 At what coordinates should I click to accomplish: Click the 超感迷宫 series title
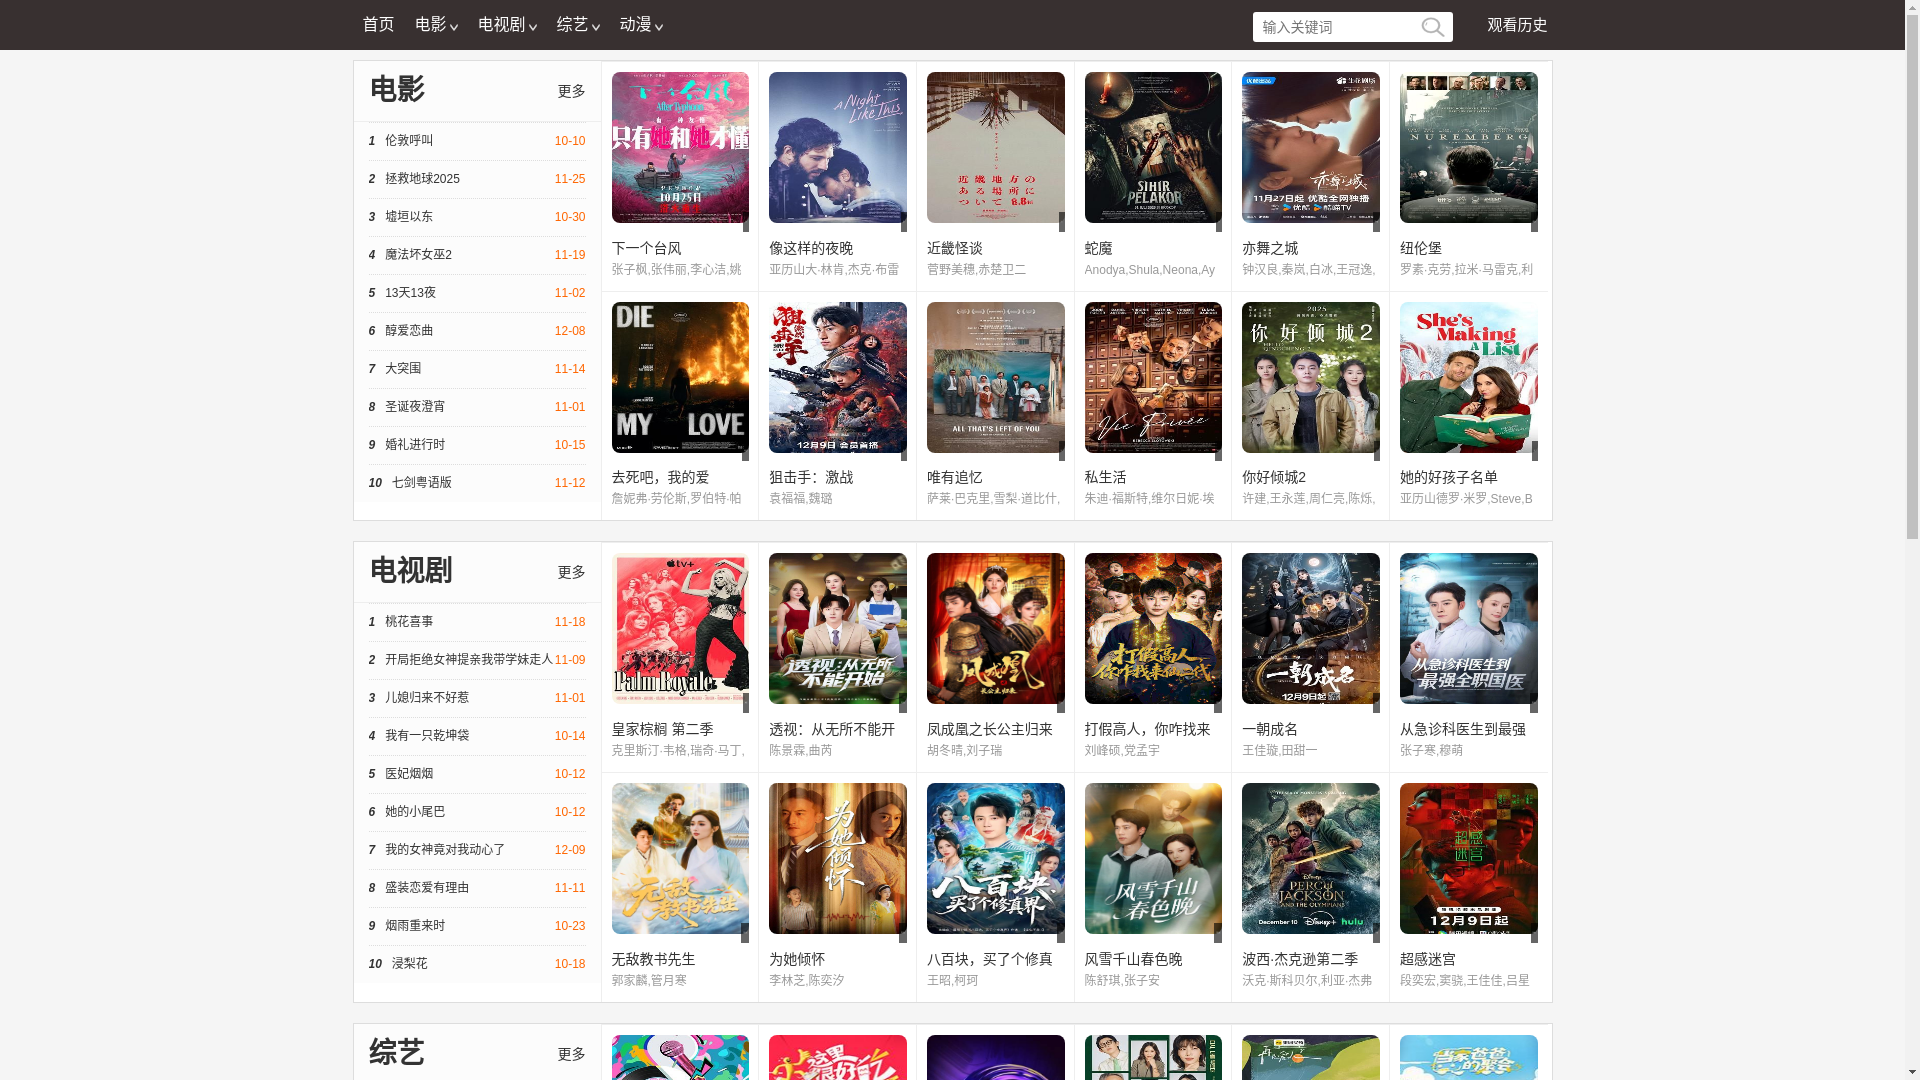(1427, 959)
